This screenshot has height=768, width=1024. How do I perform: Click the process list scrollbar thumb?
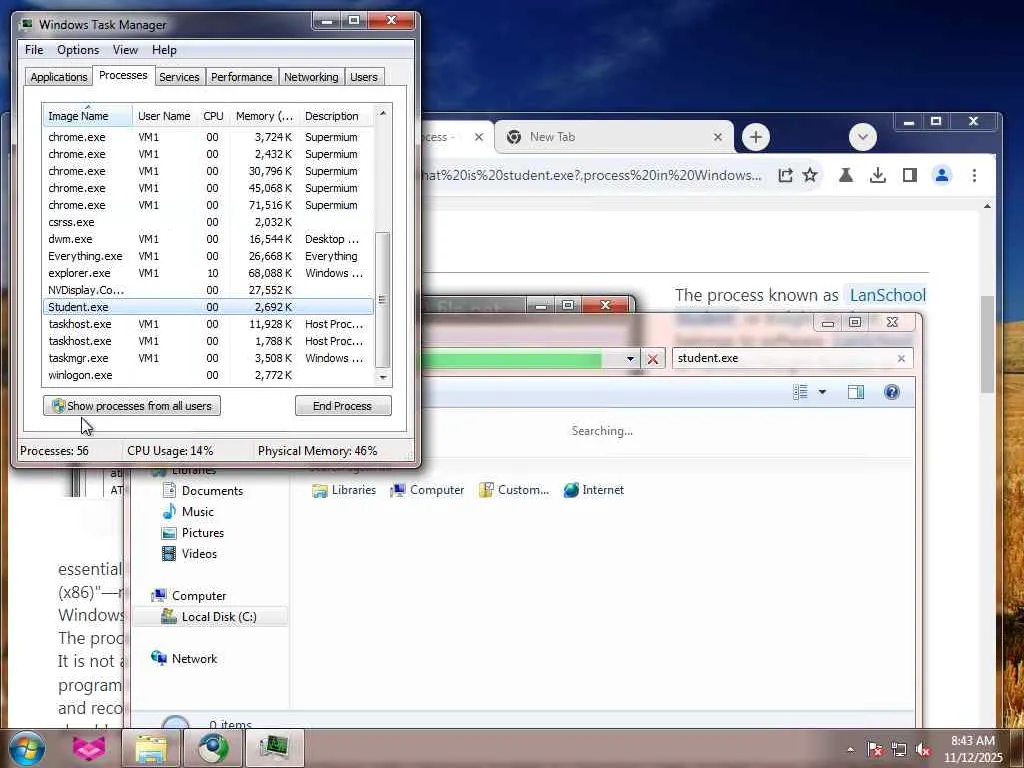point(383,300)
